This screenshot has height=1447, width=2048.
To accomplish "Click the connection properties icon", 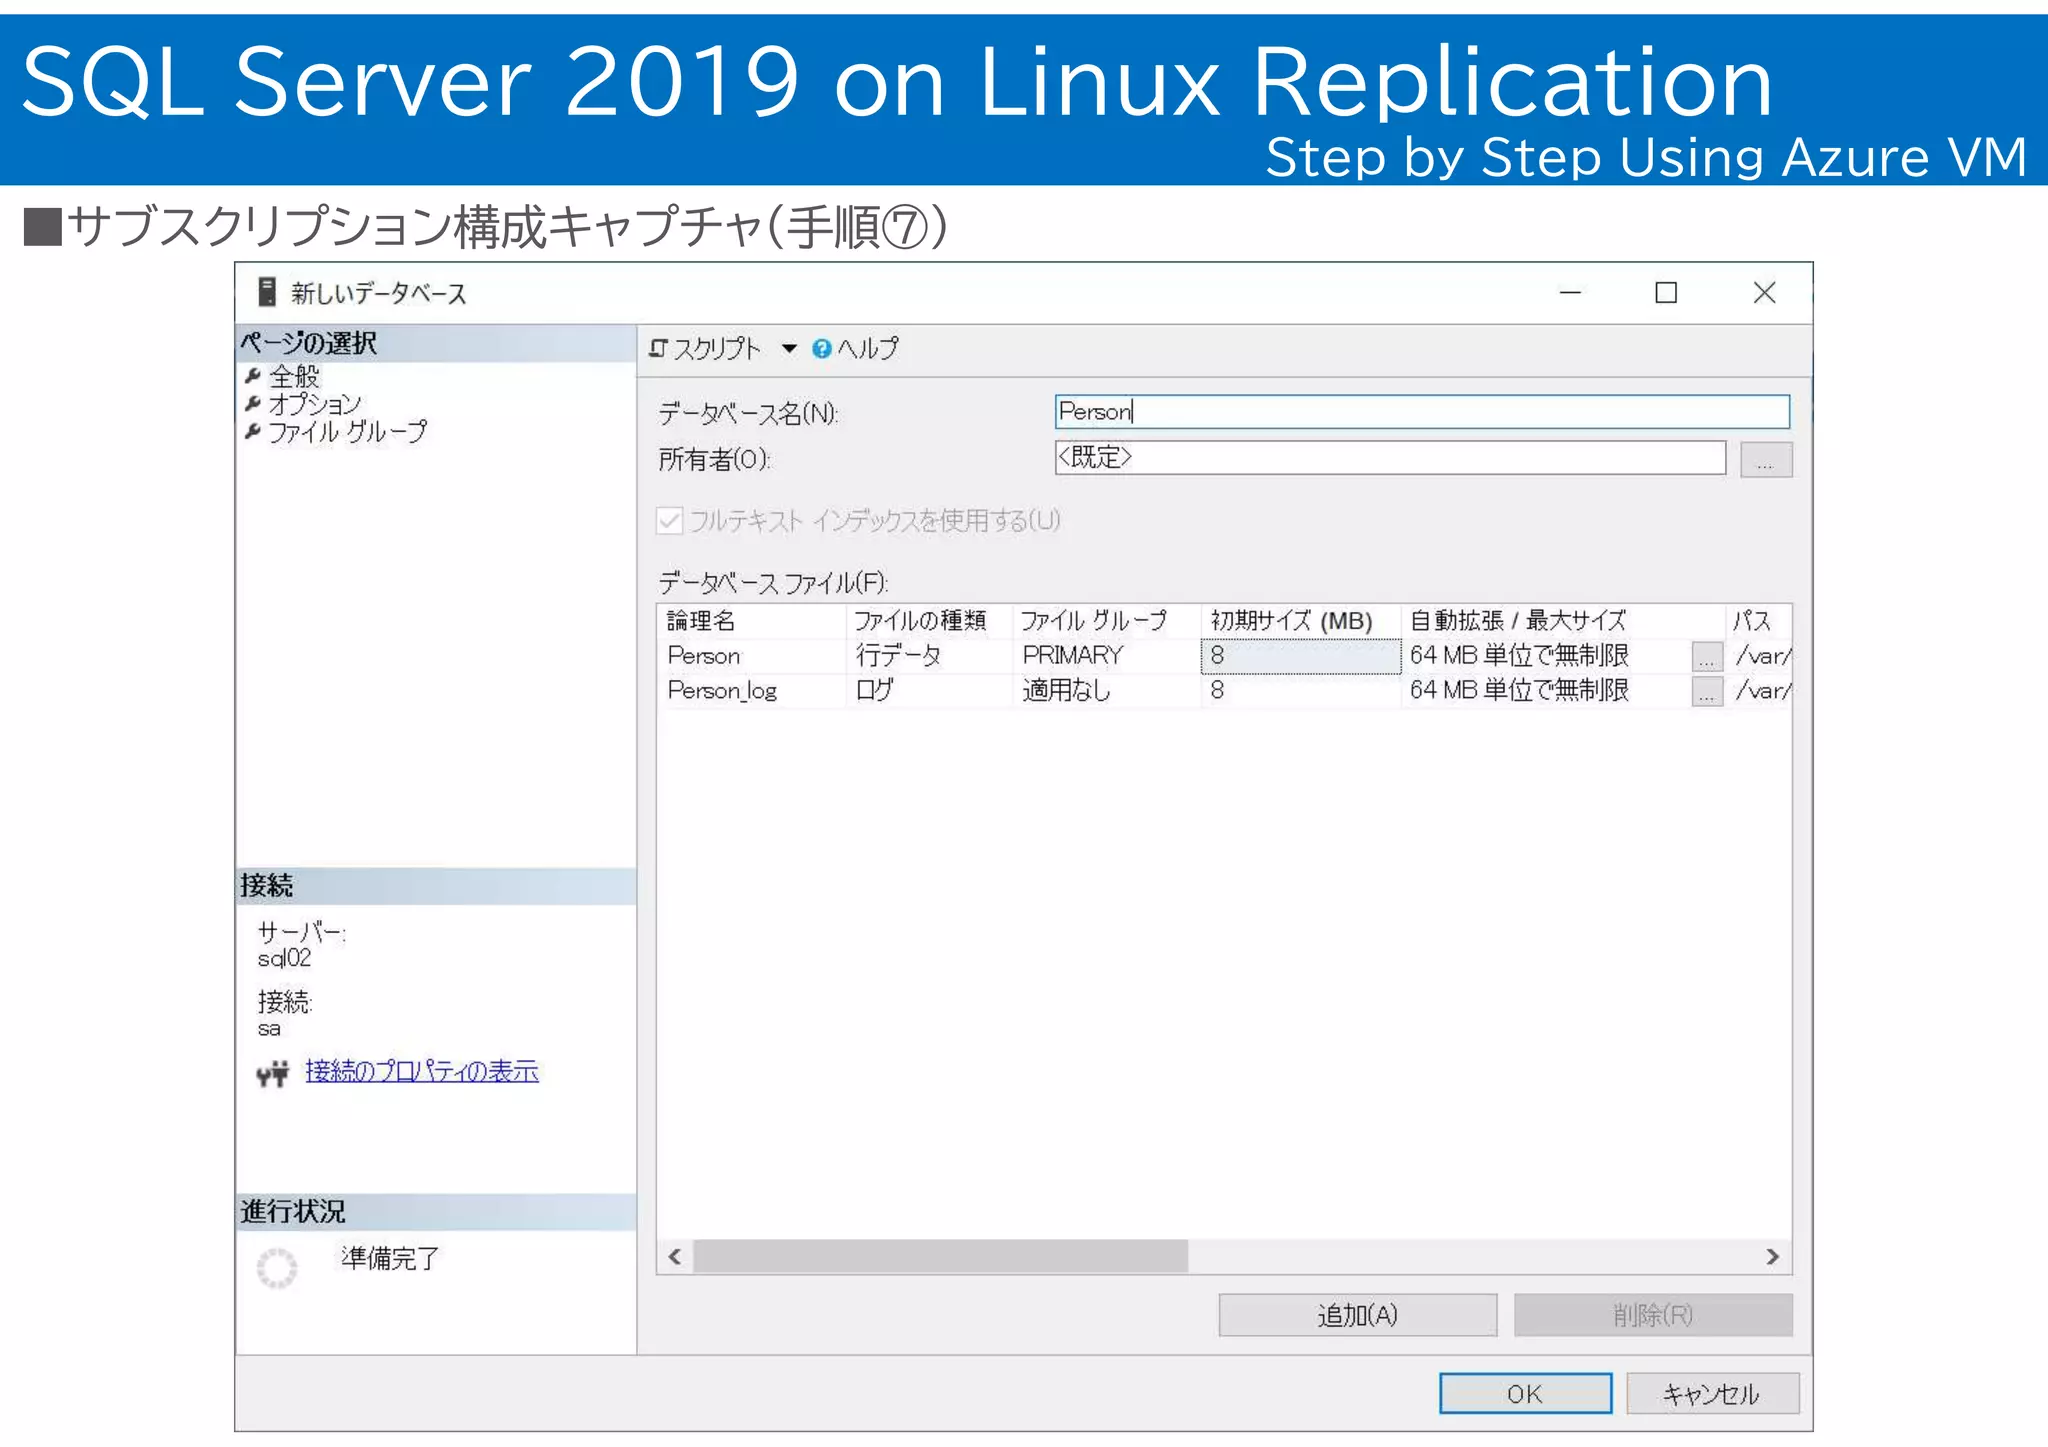I will [272, 1074].
